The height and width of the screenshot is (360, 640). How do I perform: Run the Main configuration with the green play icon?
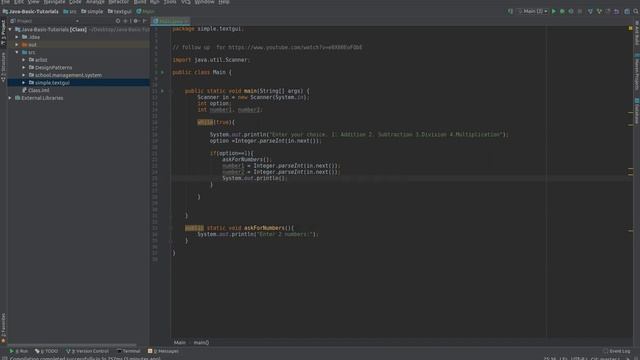click(x=554, y=11)
